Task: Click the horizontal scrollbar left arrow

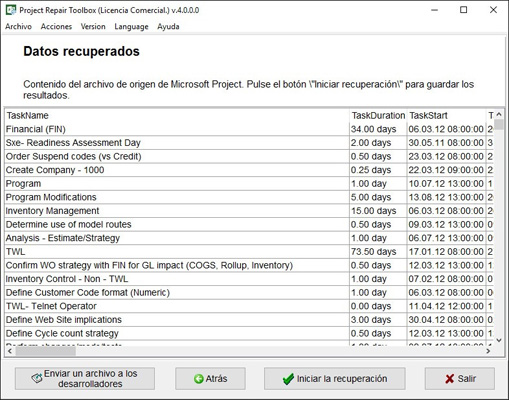Action: pos(10,351)
